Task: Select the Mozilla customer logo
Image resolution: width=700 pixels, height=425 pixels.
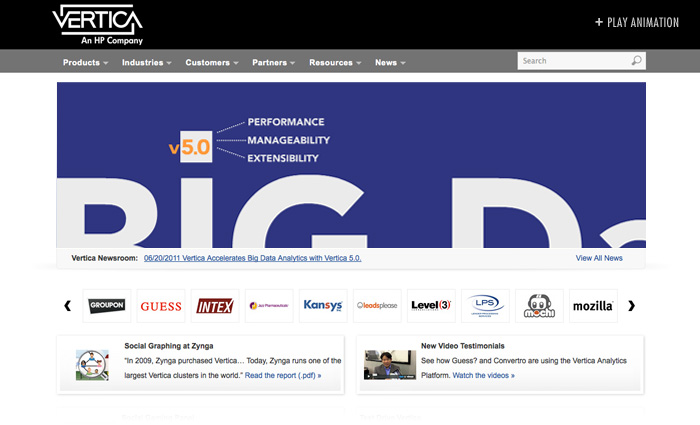Action: pyautogui.click(x=593, y=306)
